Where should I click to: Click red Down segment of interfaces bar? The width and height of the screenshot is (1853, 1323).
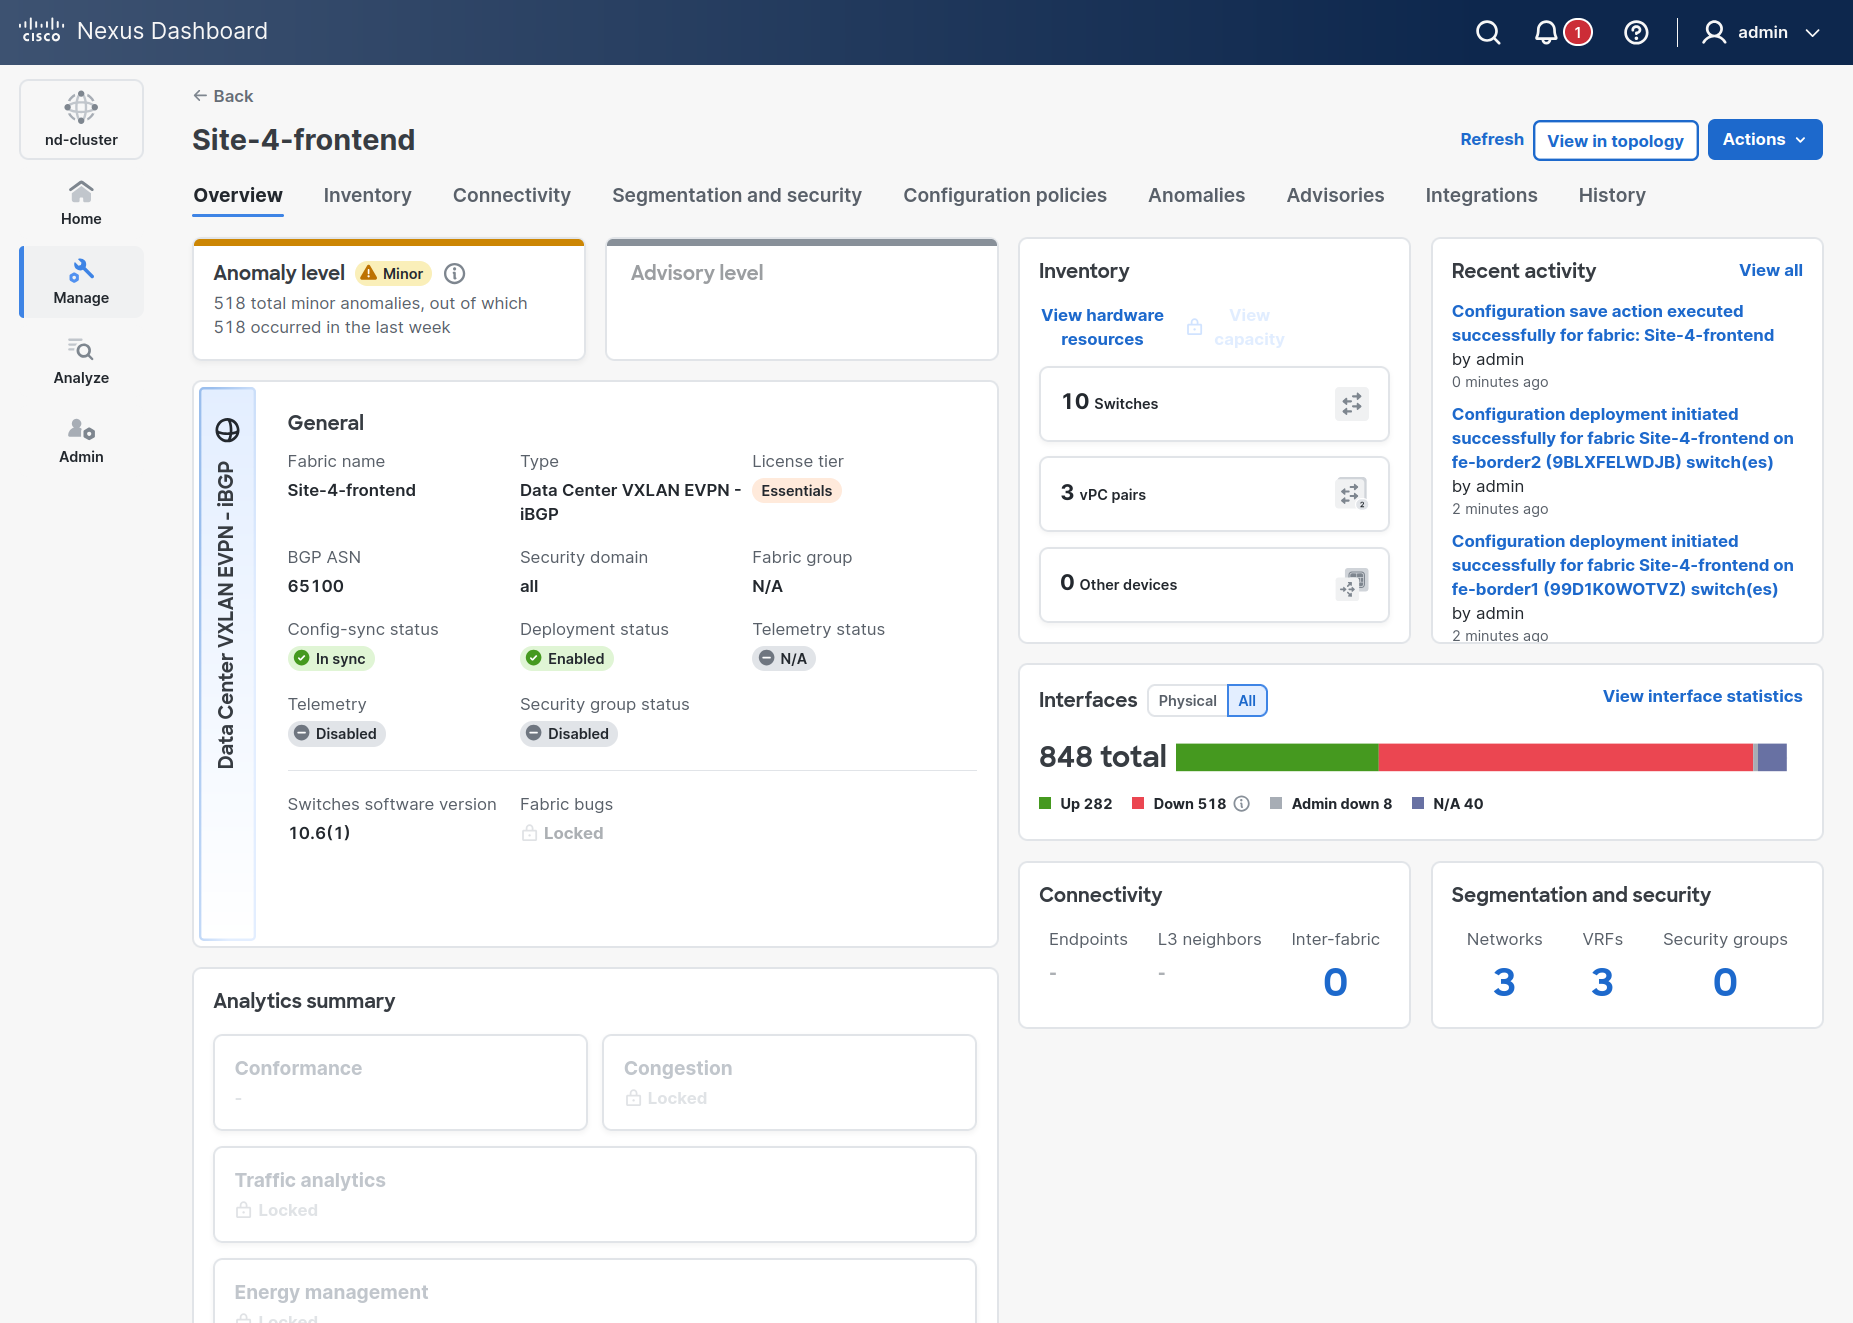click(1565, 758)
